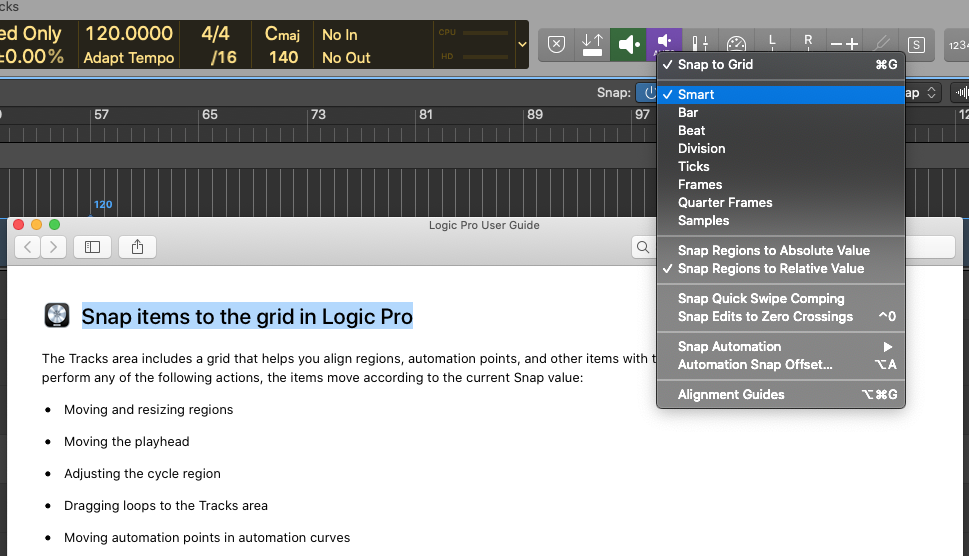Toggle the Snap power button
The image size is (969, 556).
(x=648, y=93)
